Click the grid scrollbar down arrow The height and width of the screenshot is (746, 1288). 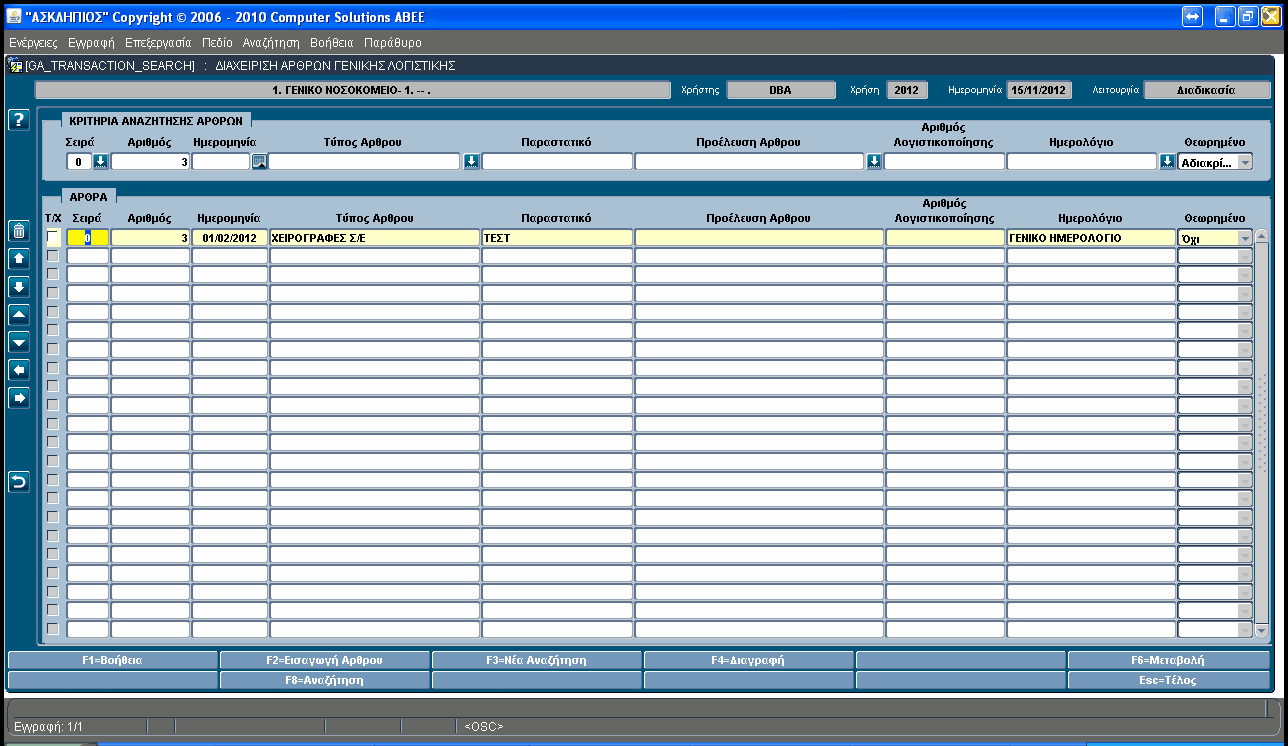tap(1261, 632)
